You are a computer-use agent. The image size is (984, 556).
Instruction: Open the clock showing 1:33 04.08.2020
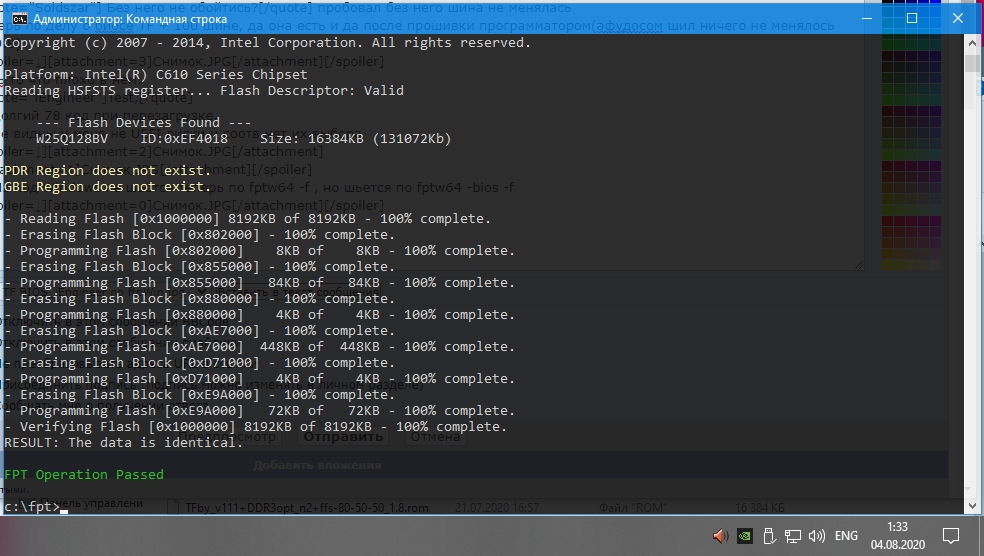click(897, 536)
